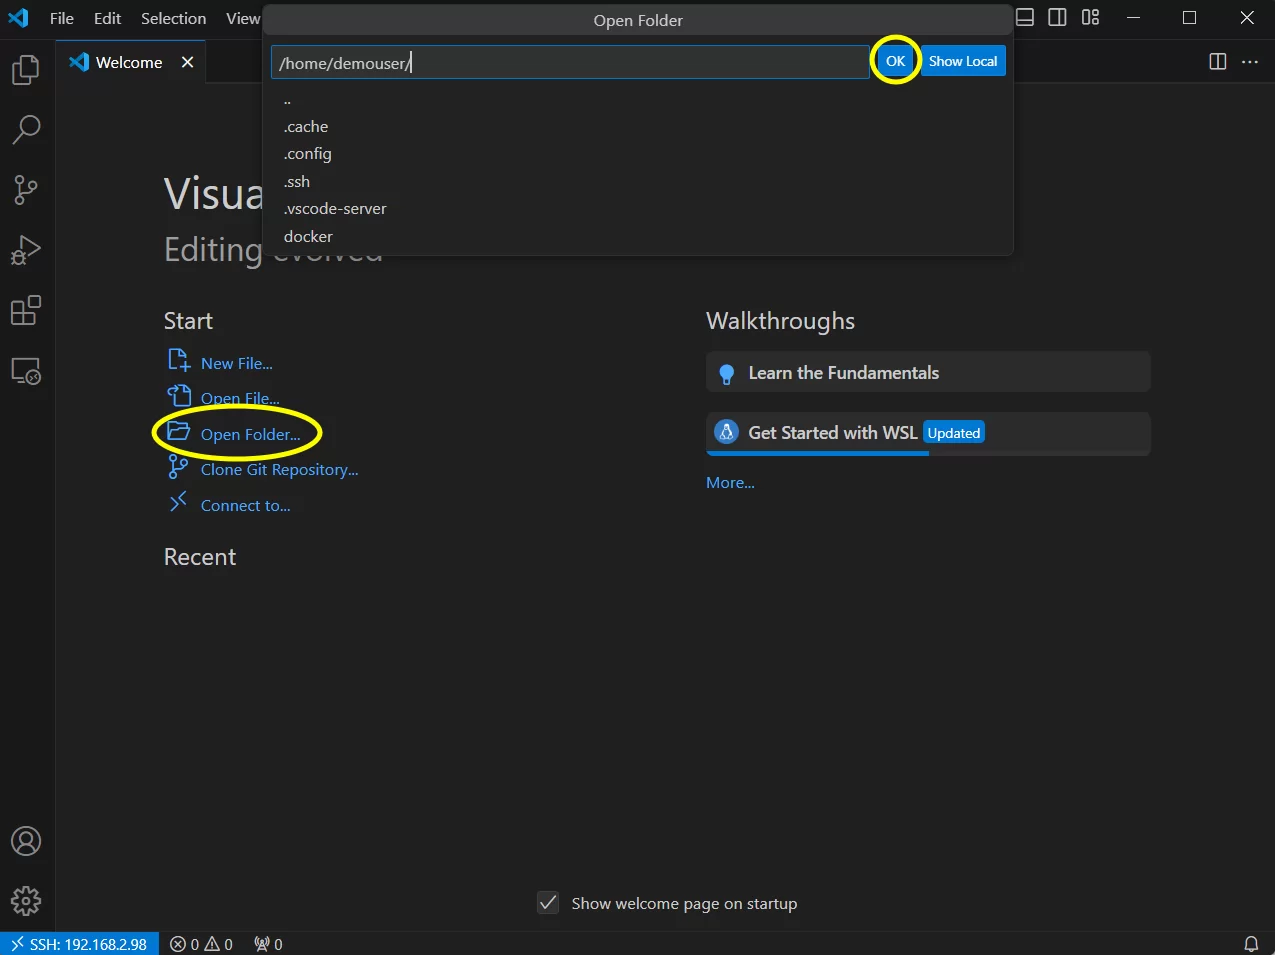The width and height of the screenshot is (1275, 955).
Task: Click the Manage settings gear icon
Action: 27,901
